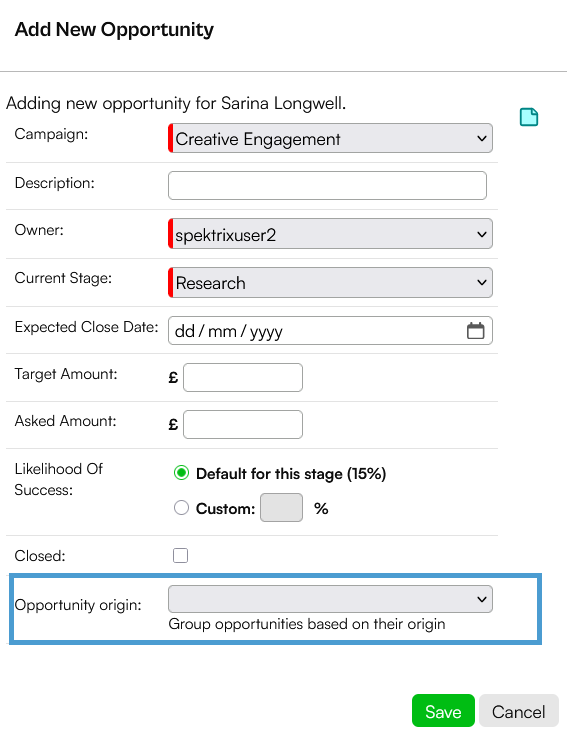Click the Owner dropdown chevron arrow
The height and width of the screenshot is (736, 567).
point(482,234)
